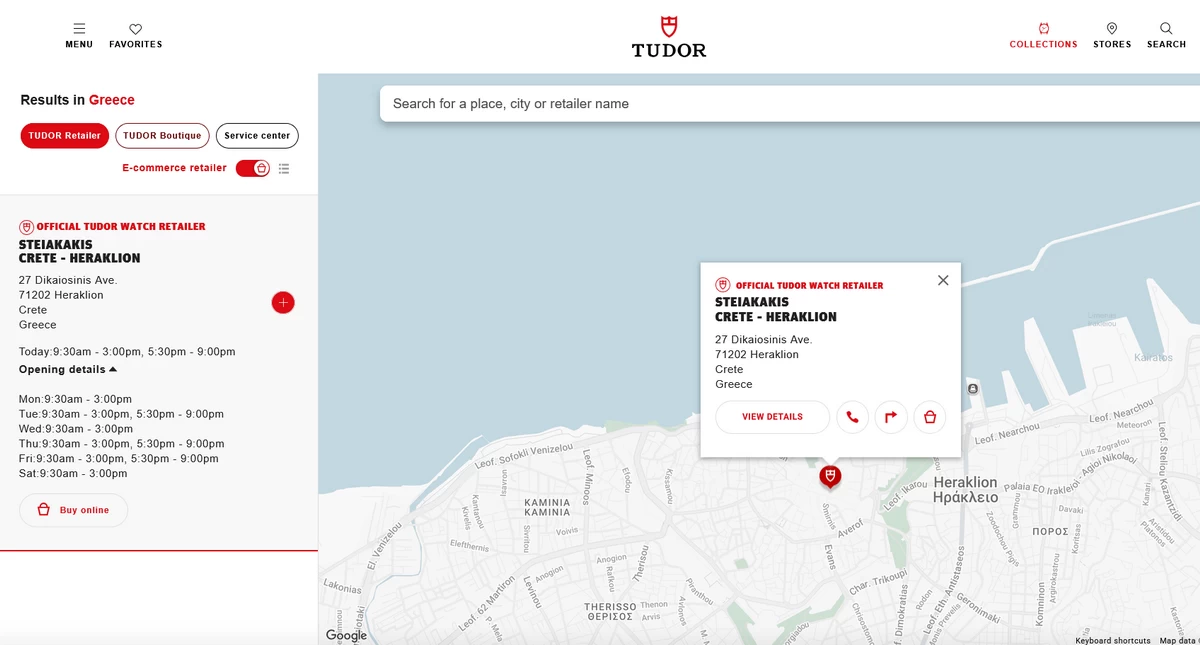Toggle the E-commerce retailer switch

253,168
